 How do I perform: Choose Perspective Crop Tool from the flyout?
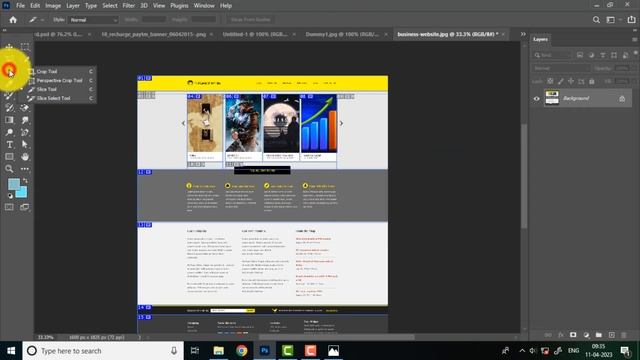click(x=61, y=80)
